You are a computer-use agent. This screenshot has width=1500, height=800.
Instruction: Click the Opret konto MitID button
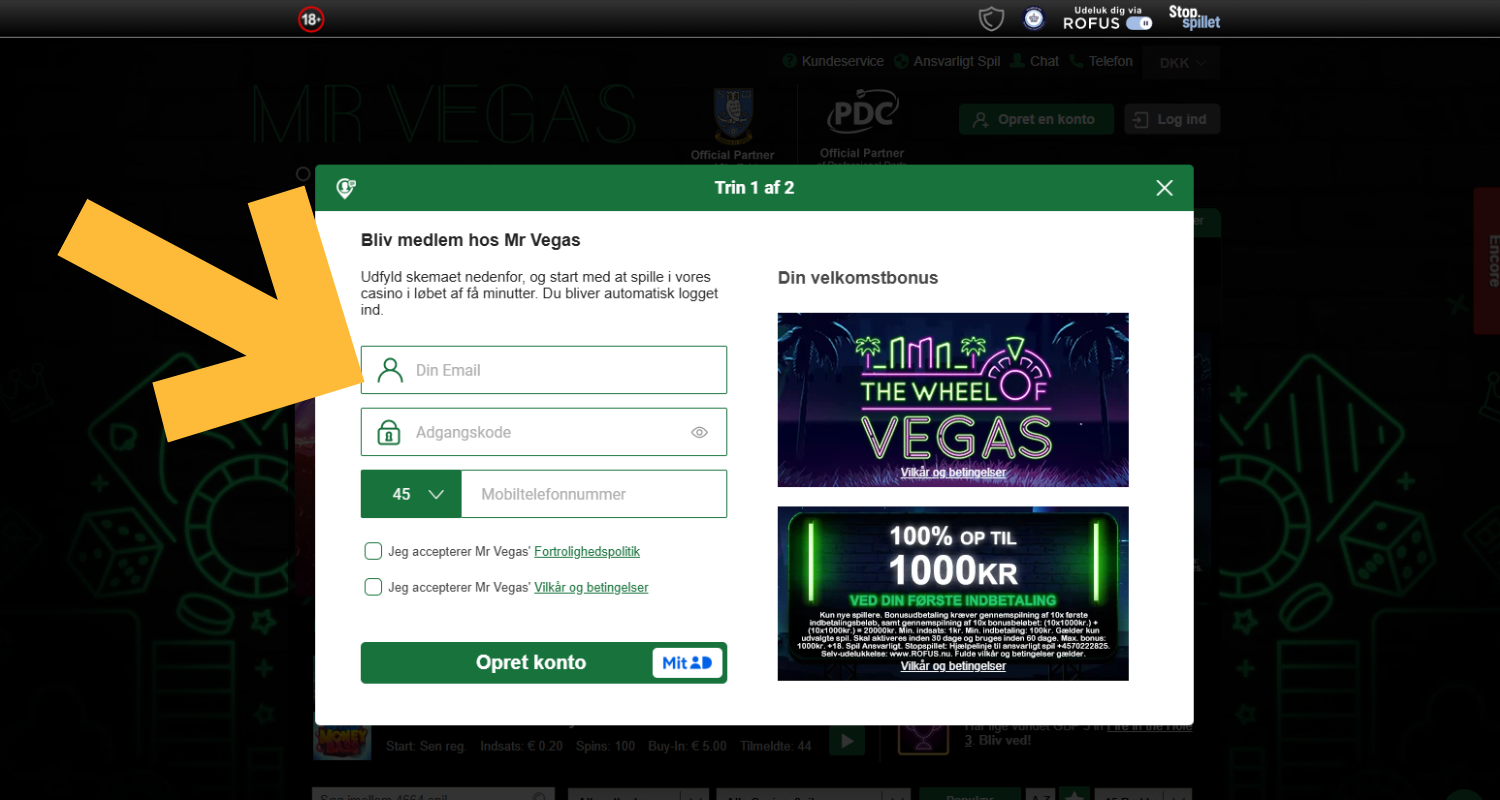tap(544, 663)
